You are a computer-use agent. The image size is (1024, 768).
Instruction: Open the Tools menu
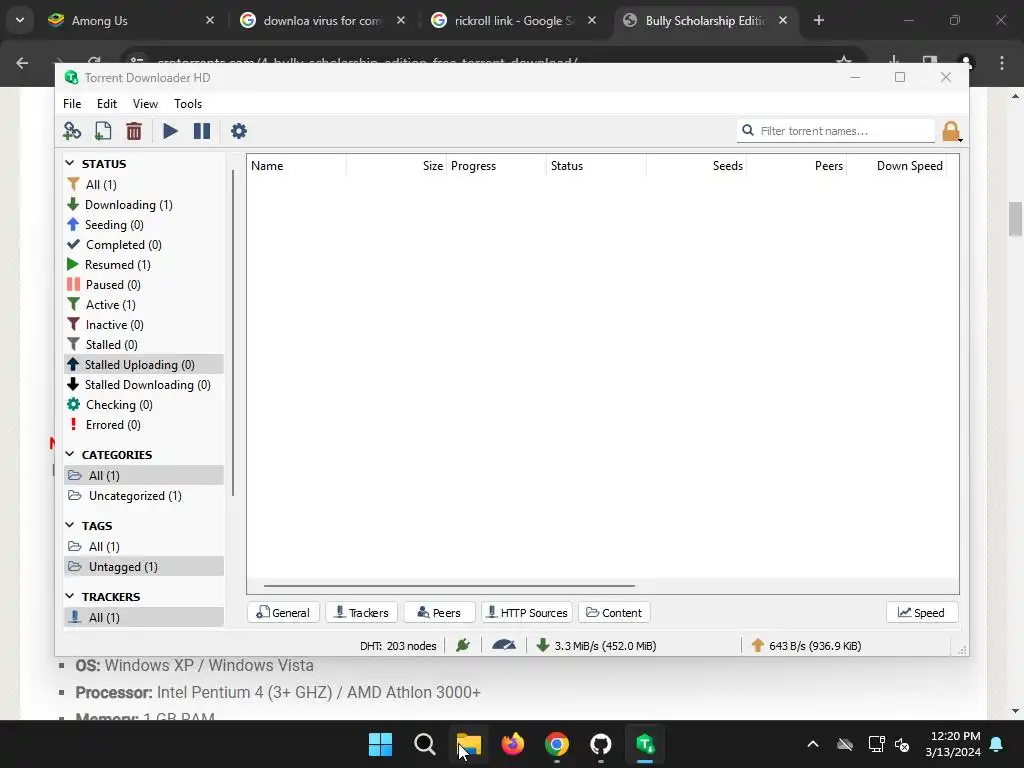(x=188, y=104)
